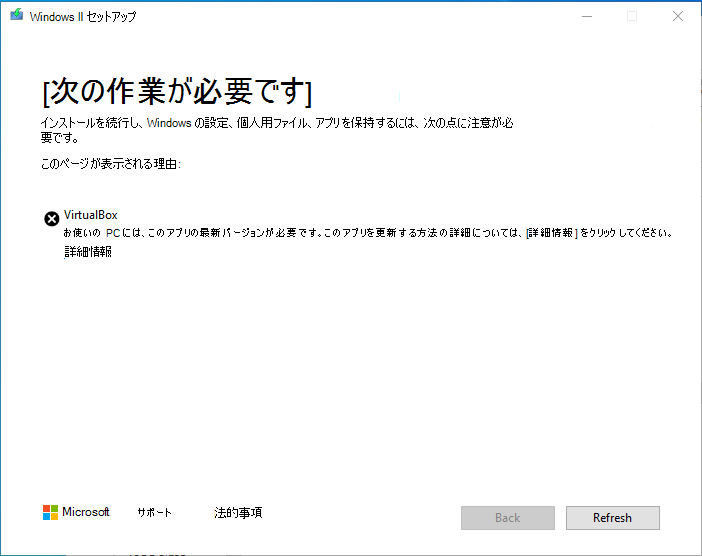Image resolution: width=702 pixels, height=556 pixels.
Task: Open the サポート link
Action: tap(154, 513)
